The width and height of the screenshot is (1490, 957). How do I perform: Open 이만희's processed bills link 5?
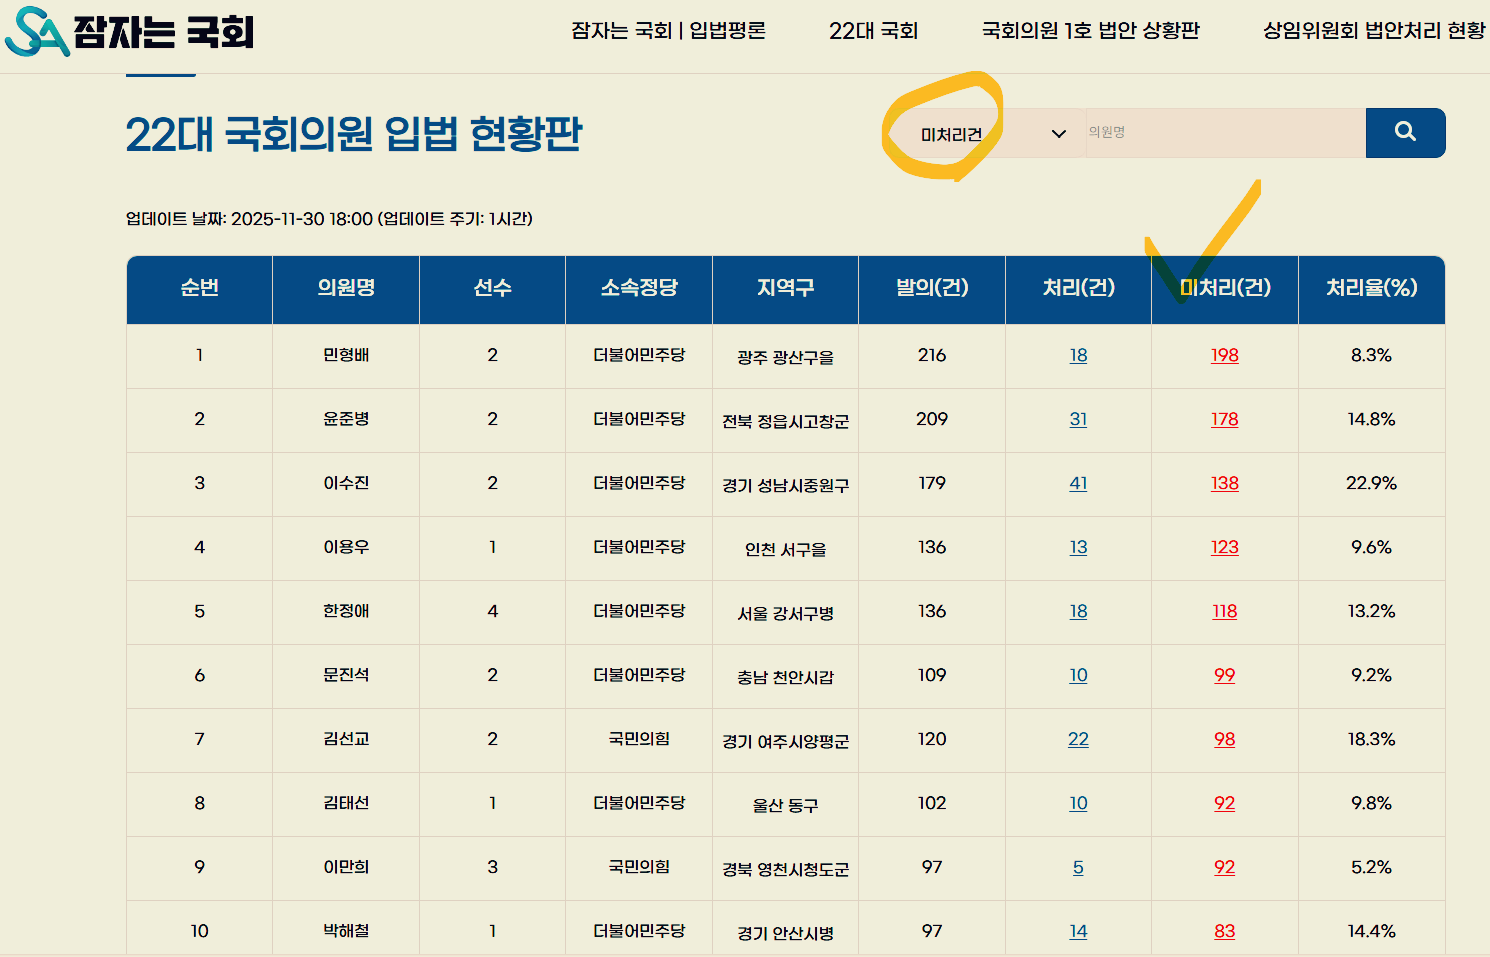coord(1078,867)
